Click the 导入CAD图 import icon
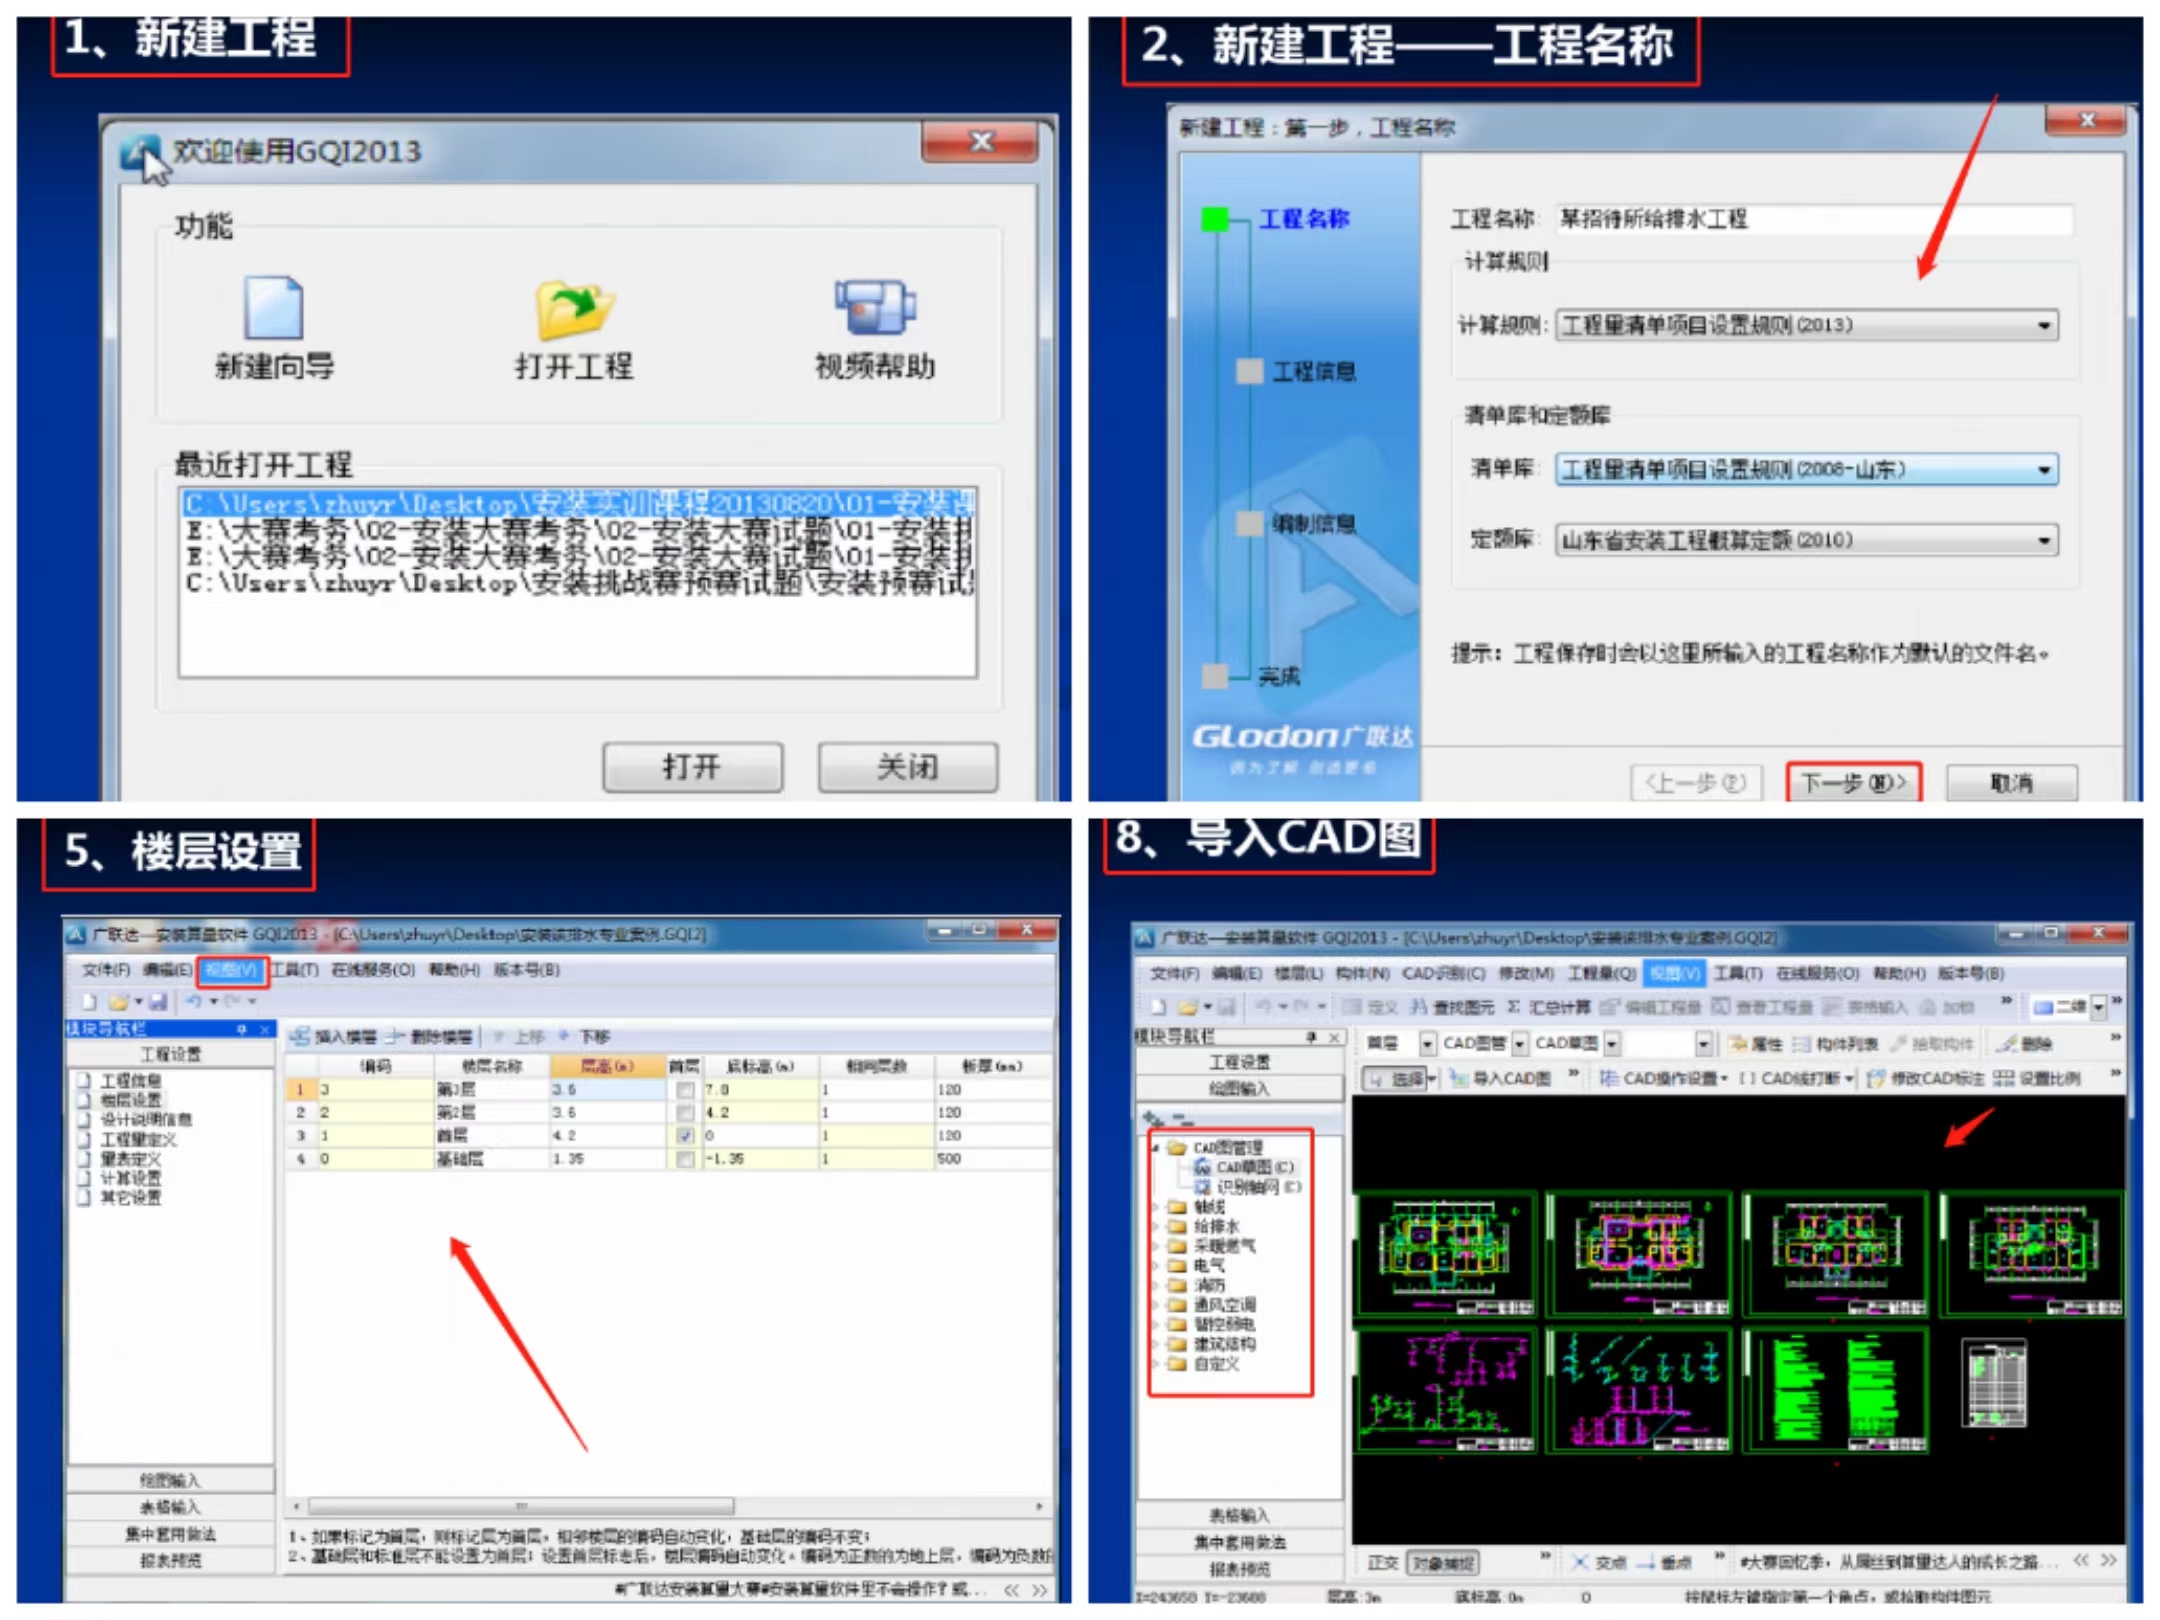2160x1620 pixels. (1459, 1077)
